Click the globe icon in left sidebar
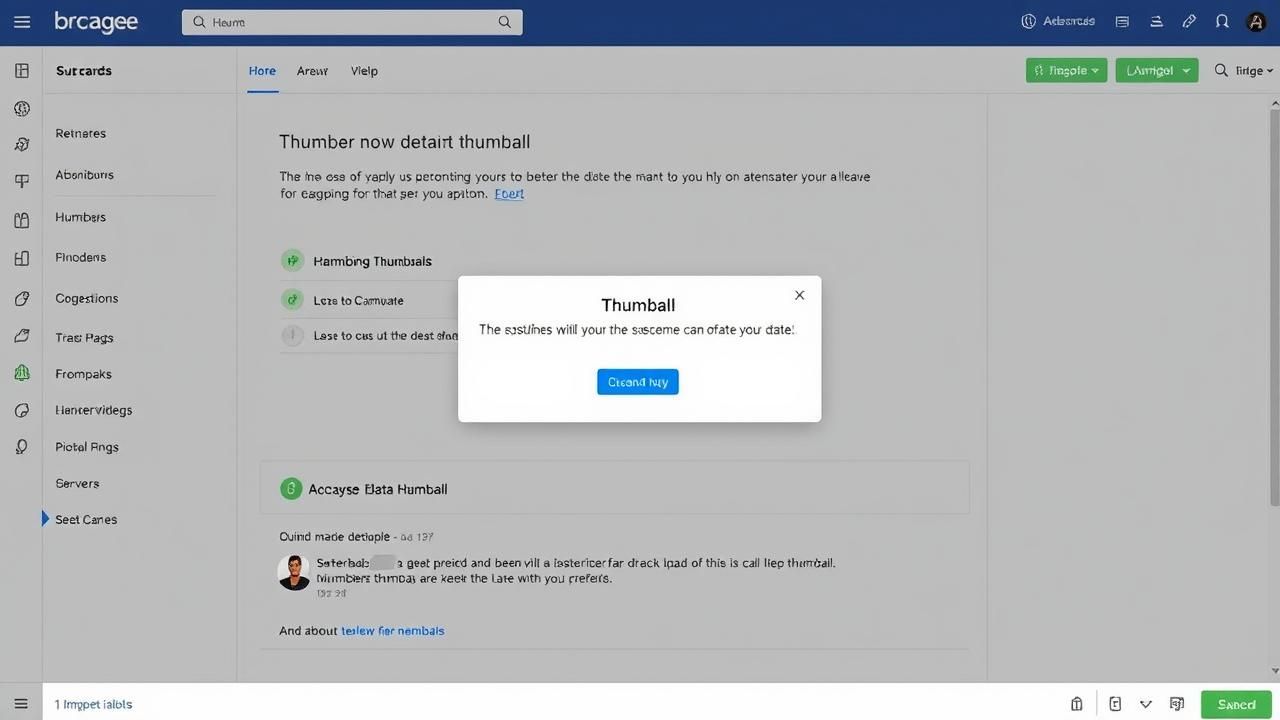 click(x=22, y=108)
